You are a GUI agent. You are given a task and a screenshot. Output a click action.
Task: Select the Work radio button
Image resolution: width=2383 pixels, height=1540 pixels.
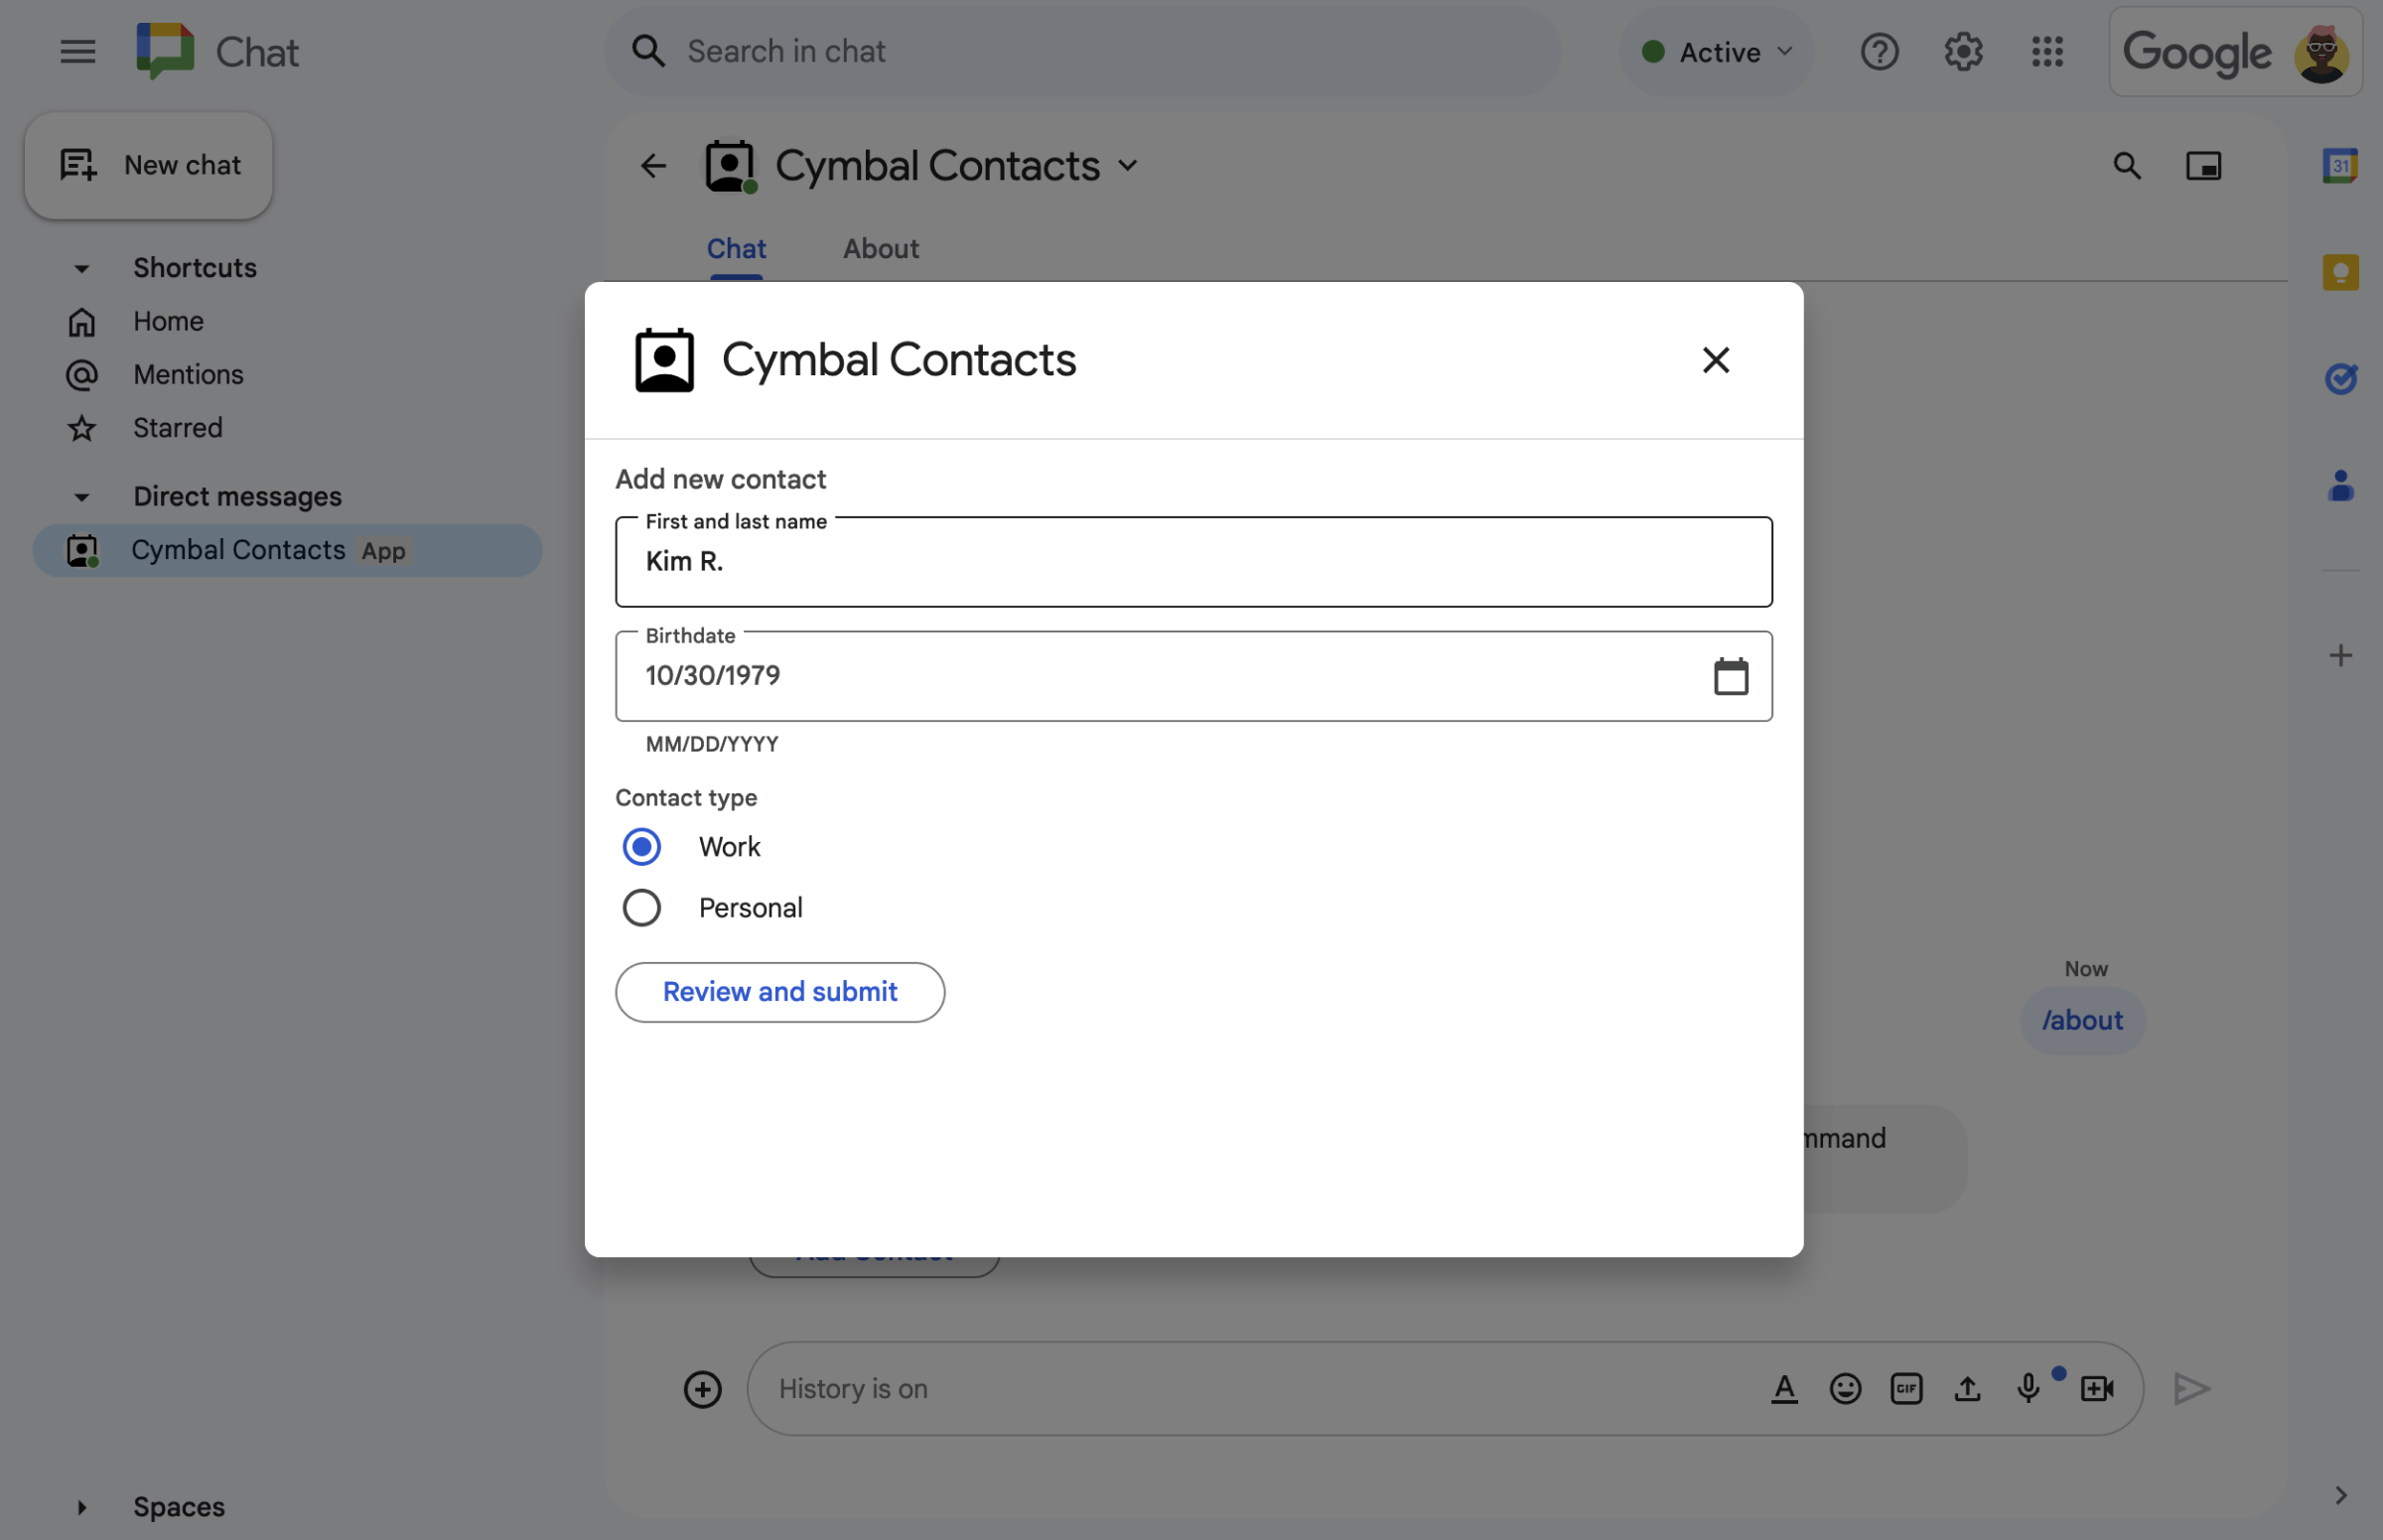coord(642,847)
